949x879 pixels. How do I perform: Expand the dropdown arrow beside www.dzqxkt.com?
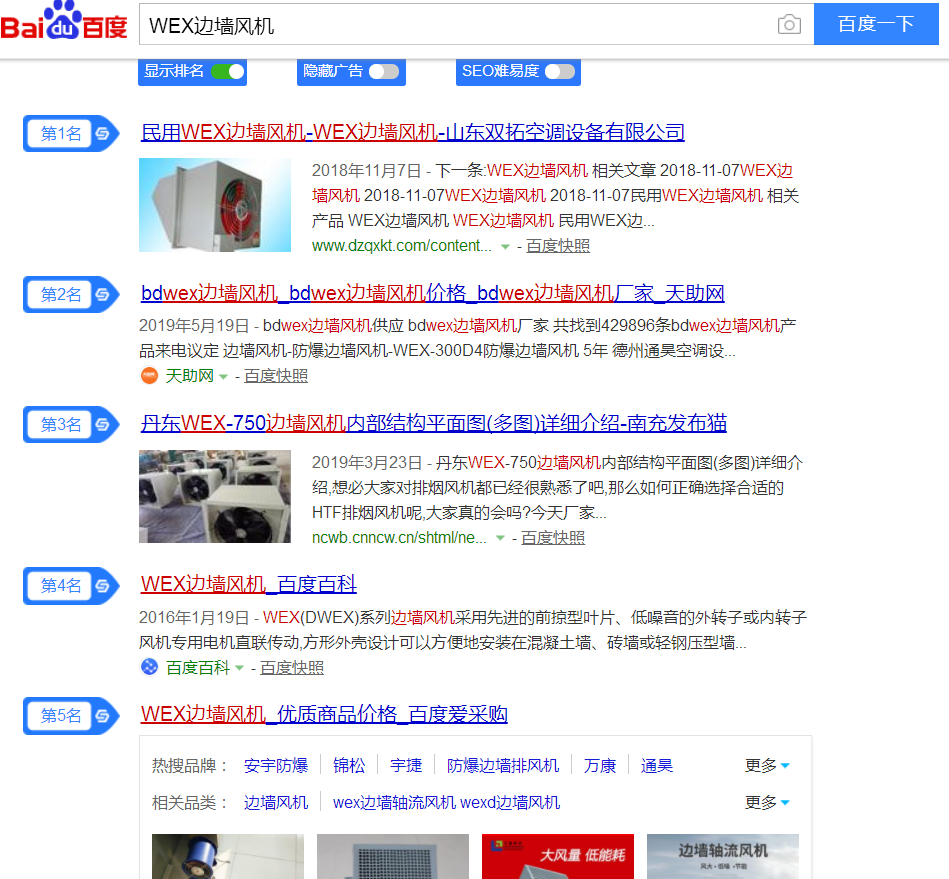point(505,247)
